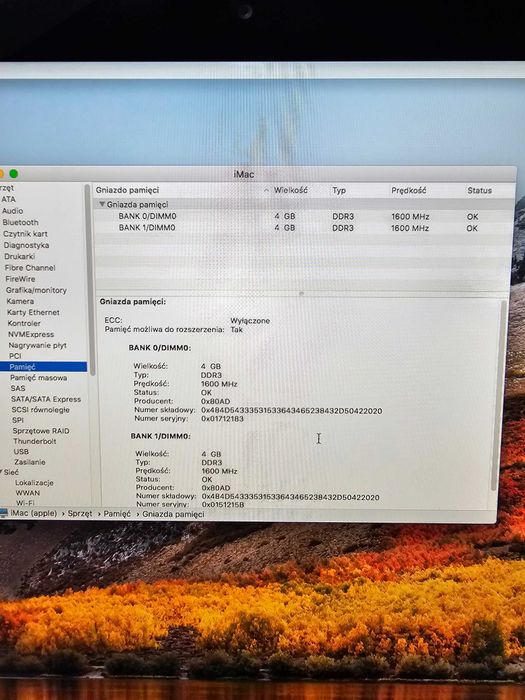Image resolution: width=525 pixels, height=700 pixels.
Task: Open Sprzętowe RAID section
Action: [x=41, y=431]
